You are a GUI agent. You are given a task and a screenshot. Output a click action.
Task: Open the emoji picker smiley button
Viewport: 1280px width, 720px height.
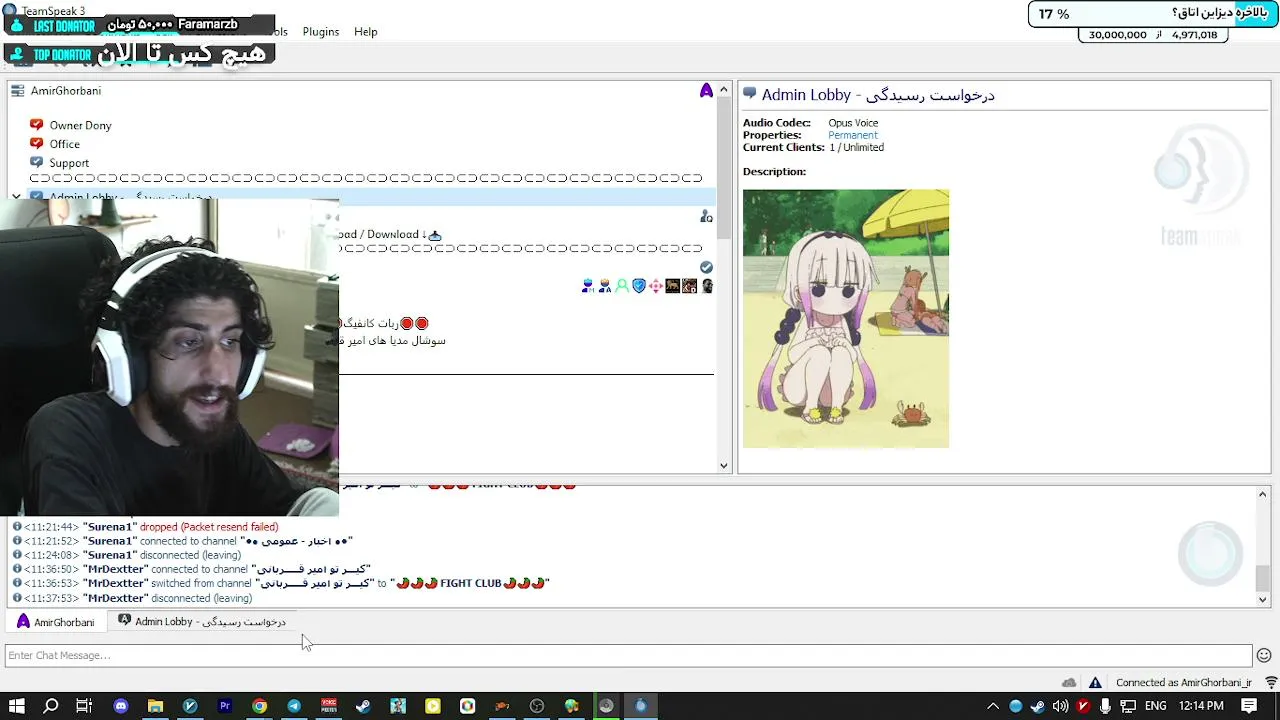click(x=1264, y=656)
